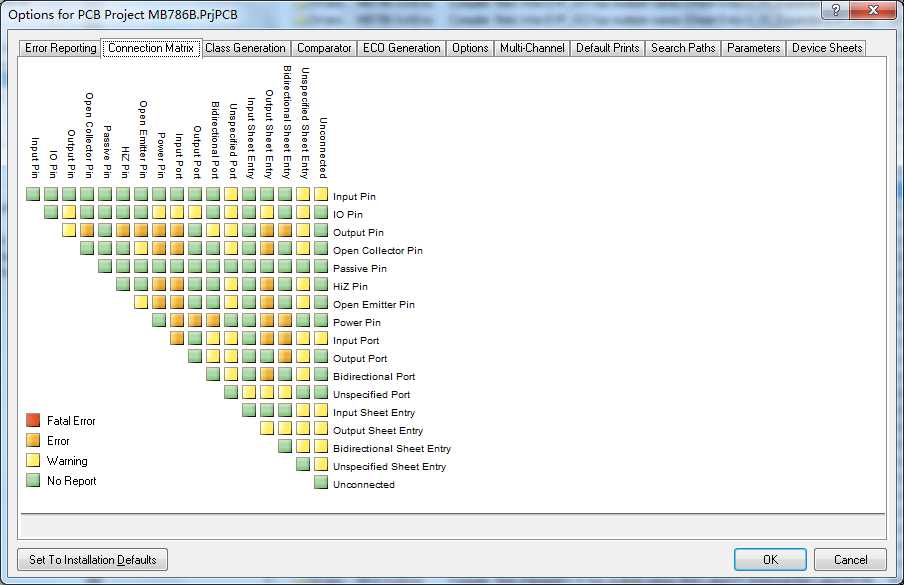
Task: Toggle cell at Input Pin row, Unconnected column
Action: pyautogui.click(x=321, y=194)
